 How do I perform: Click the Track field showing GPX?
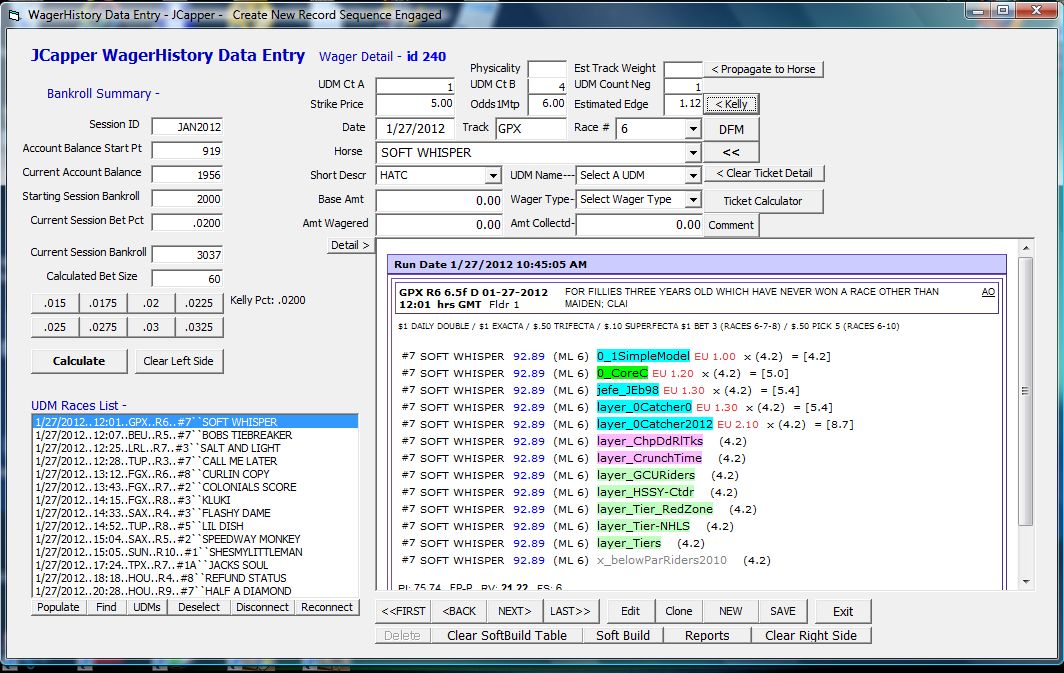(x=531, y=128)
